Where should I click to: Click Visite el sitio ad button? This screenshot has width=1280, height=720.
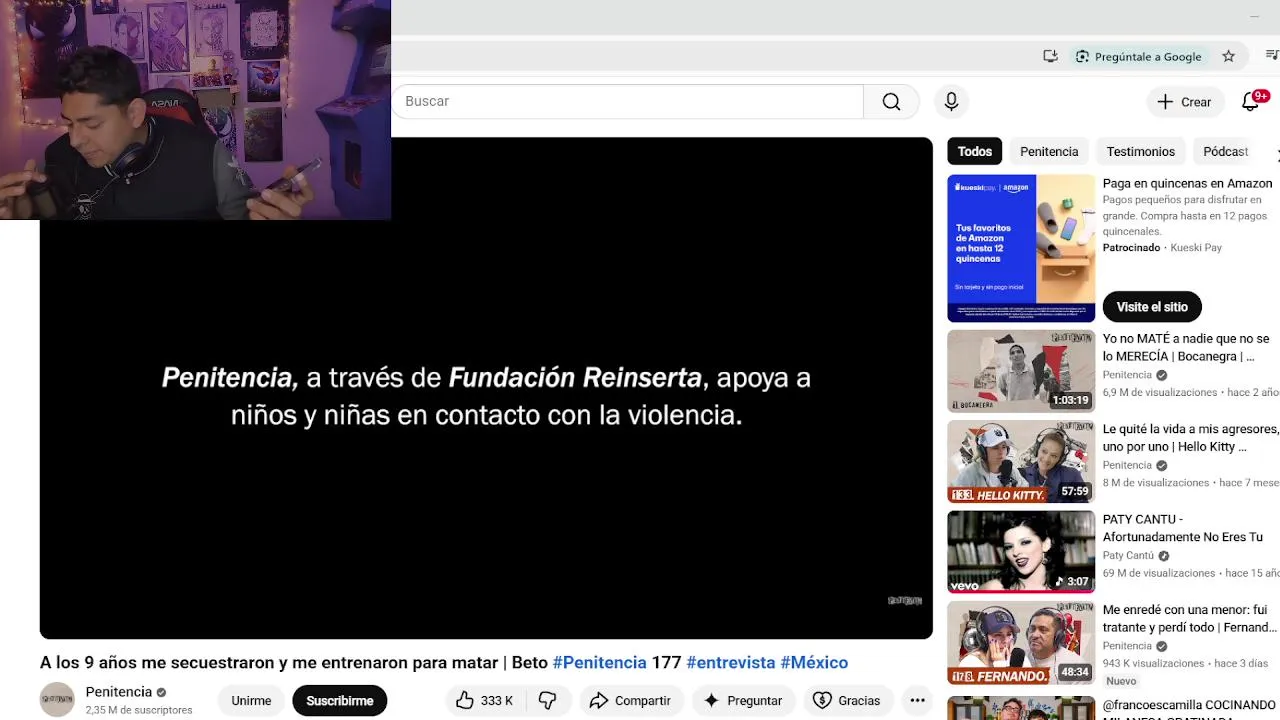click(1152, 307)
